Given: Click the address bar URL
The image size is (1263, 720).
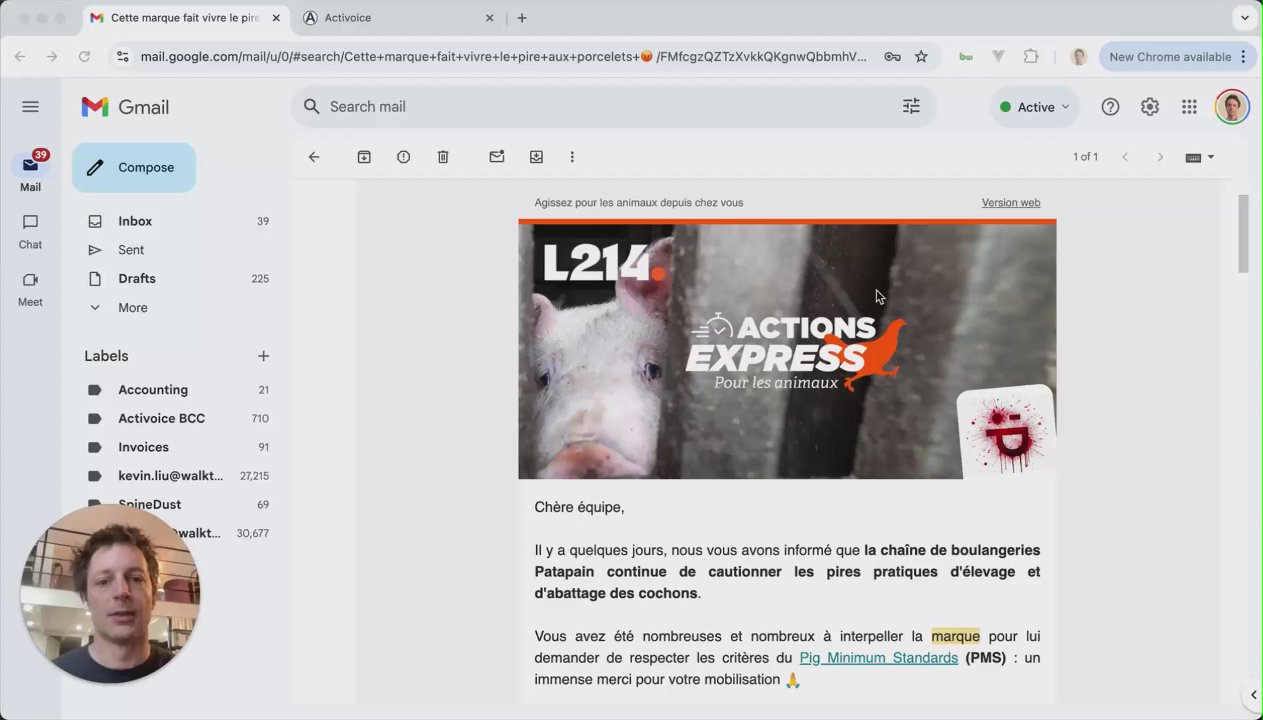Looking at the screenshot, I should point(504,57).
